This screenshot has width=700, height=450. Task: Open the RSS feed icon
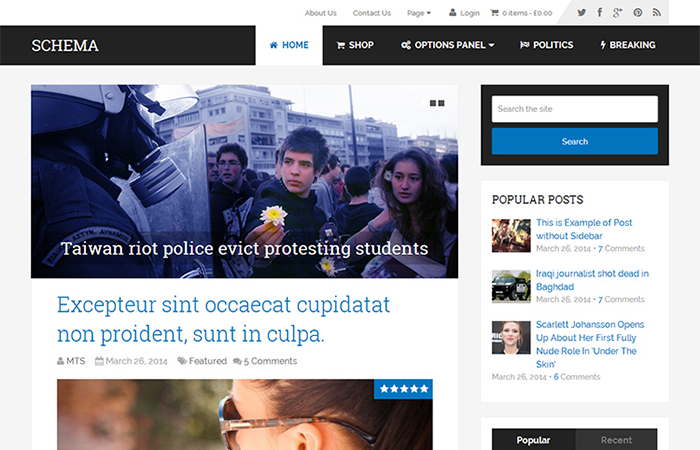point(656,12)
